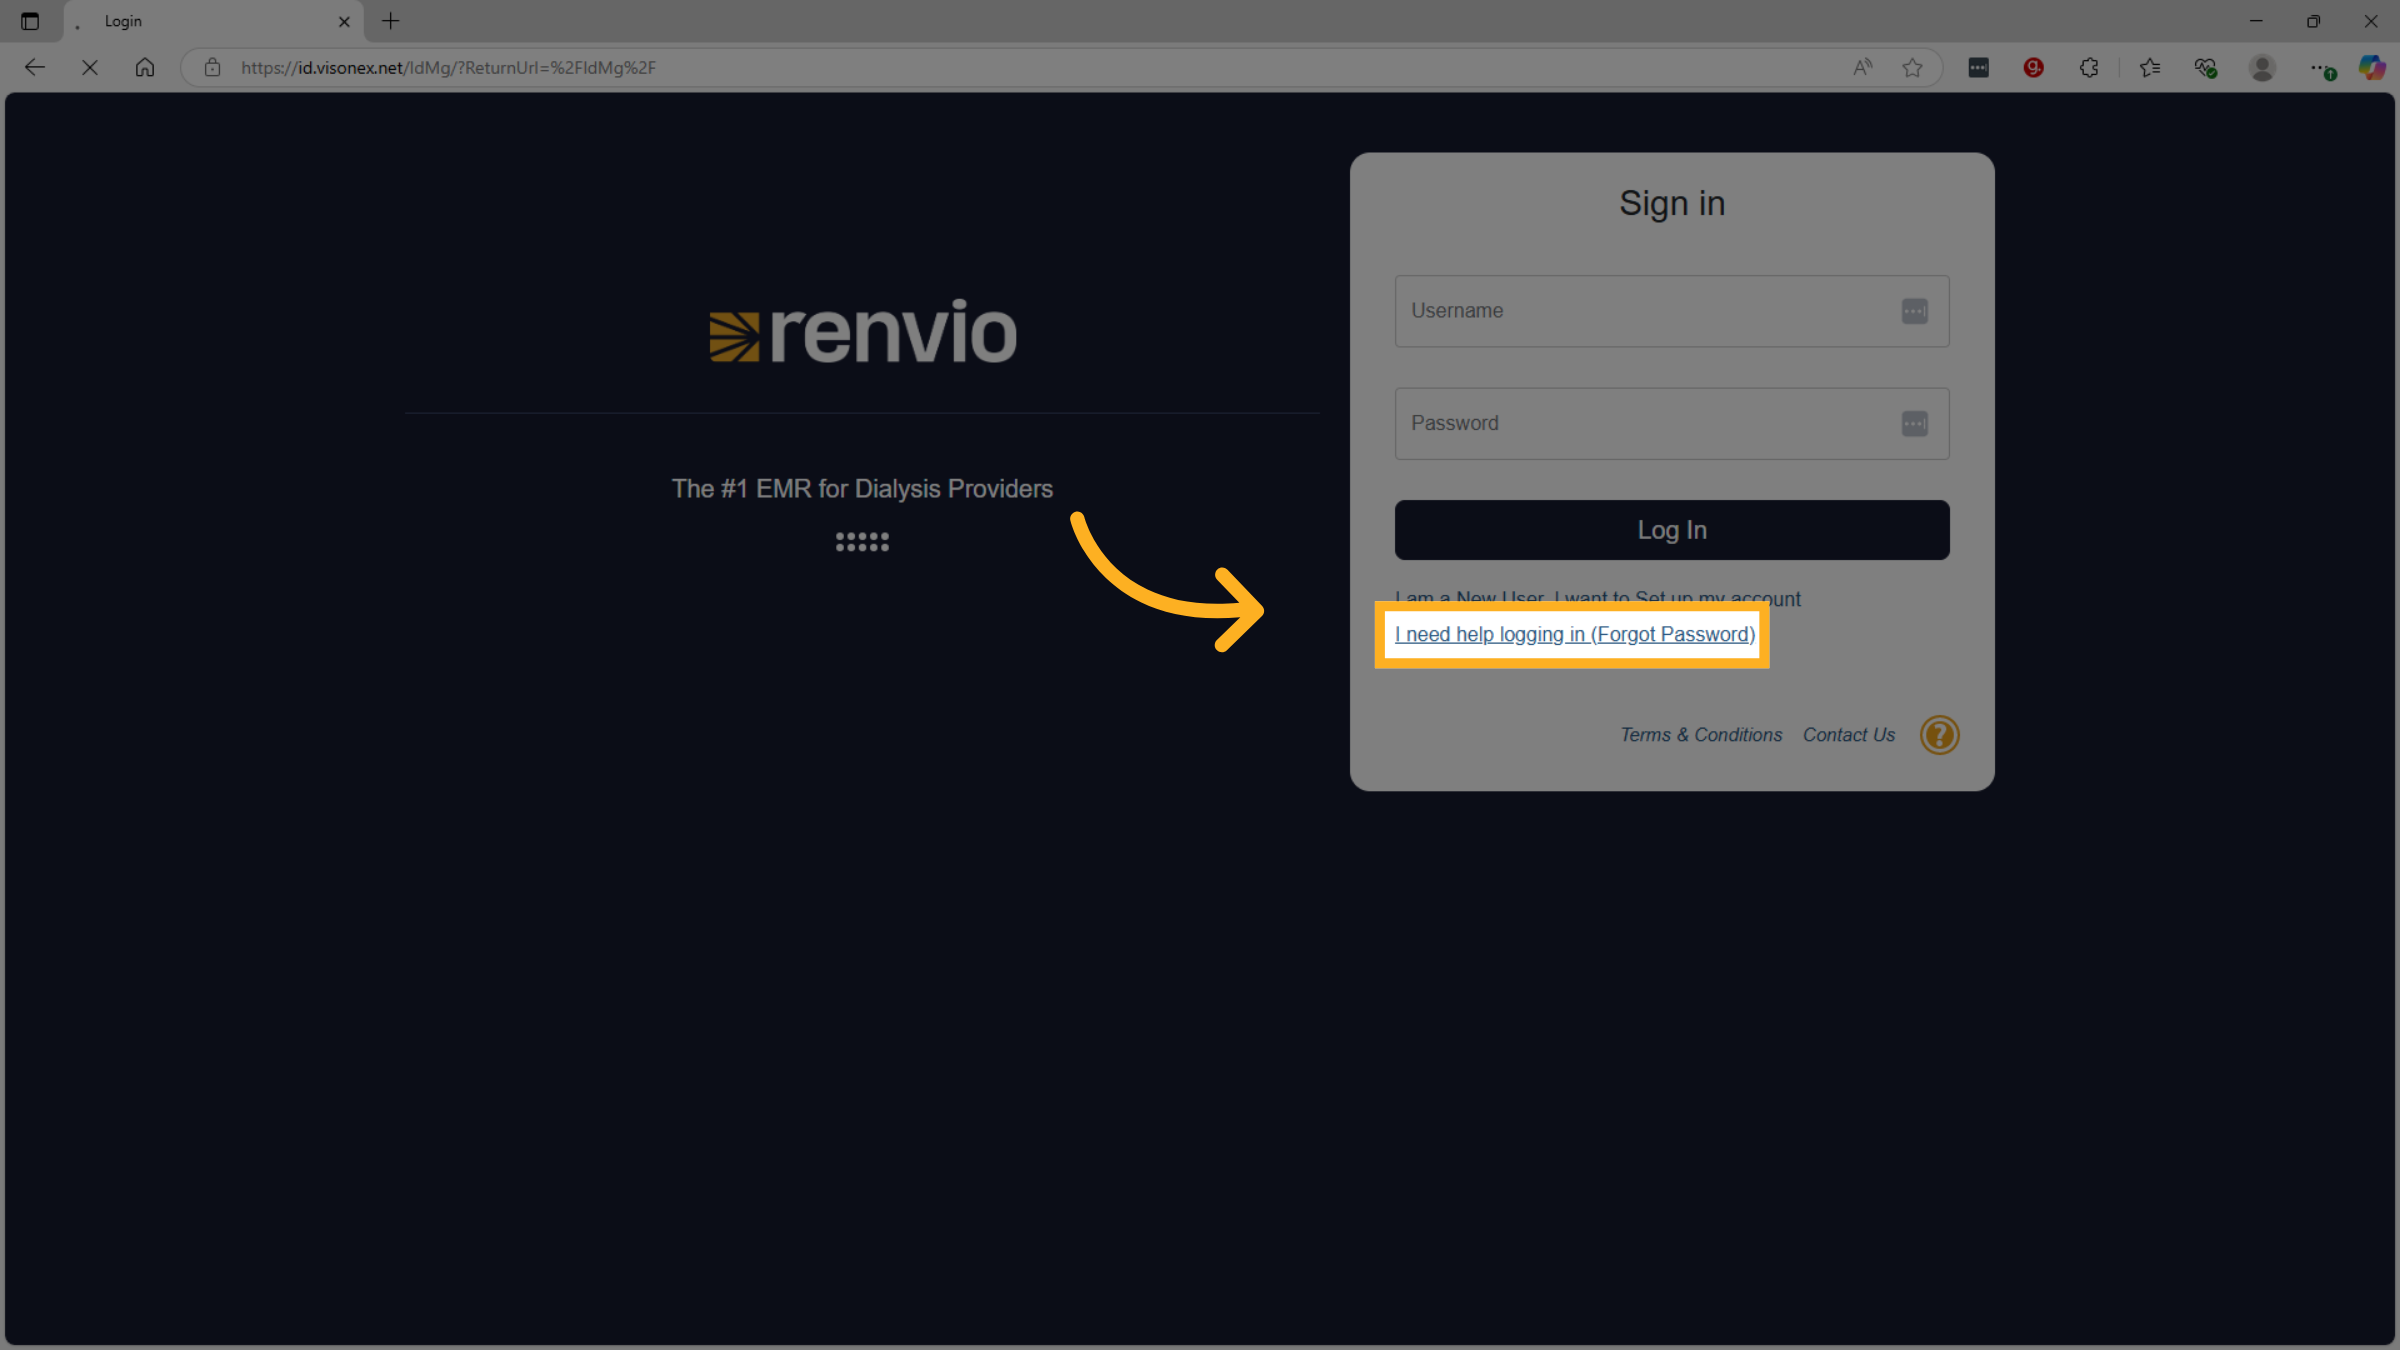Screen dimensions: 2400x1350
Task: Go back using the browser back arrow
Action: [34, 67]
